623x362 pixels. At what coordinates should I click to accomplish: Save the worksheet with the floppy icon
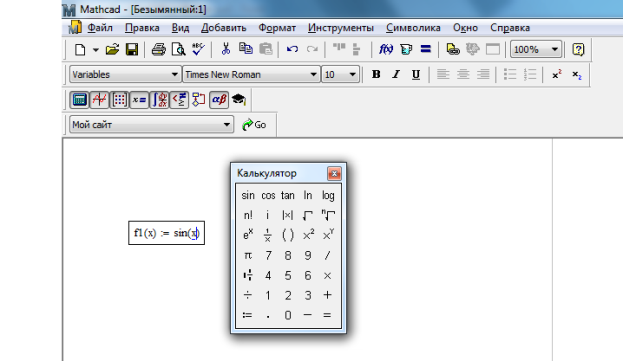coord(132,50)
